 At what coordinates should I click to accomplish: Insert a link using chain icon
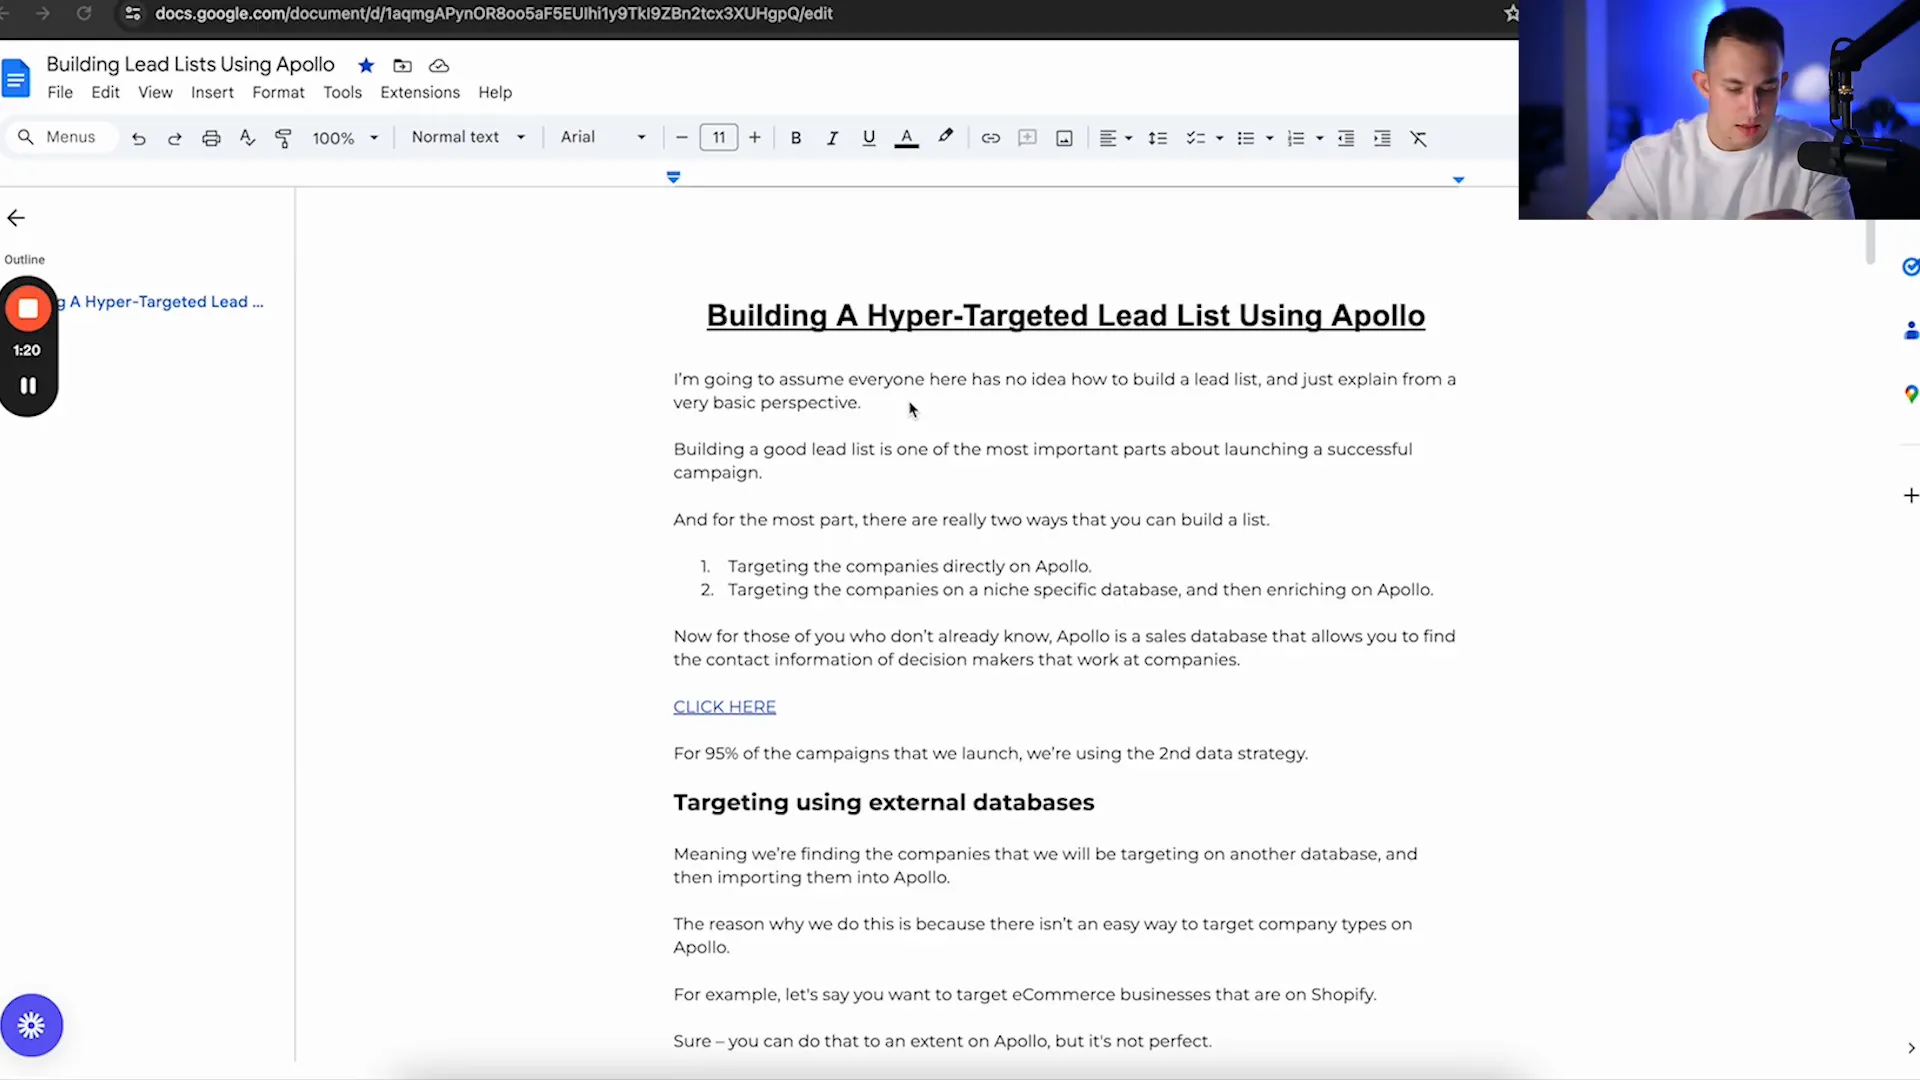point(990,138)
